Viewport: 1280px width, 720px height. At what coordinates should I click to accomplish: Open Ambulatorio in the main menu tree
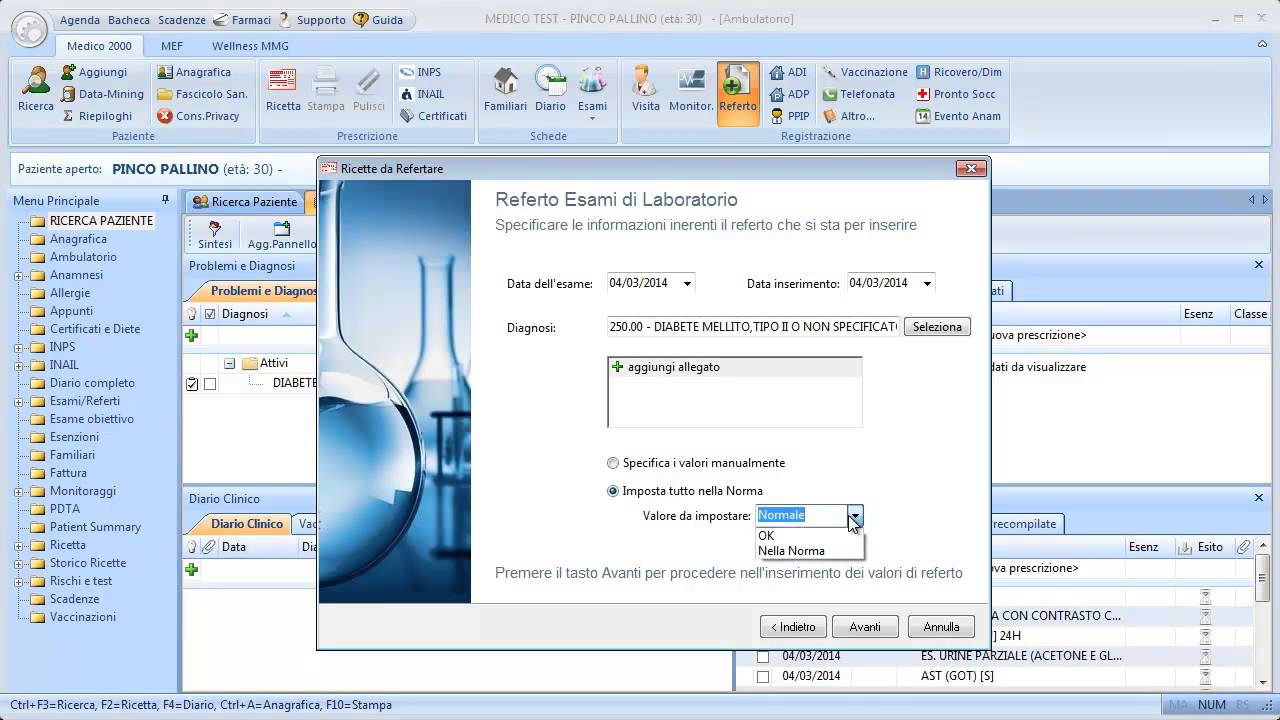[x=83, y=257]
